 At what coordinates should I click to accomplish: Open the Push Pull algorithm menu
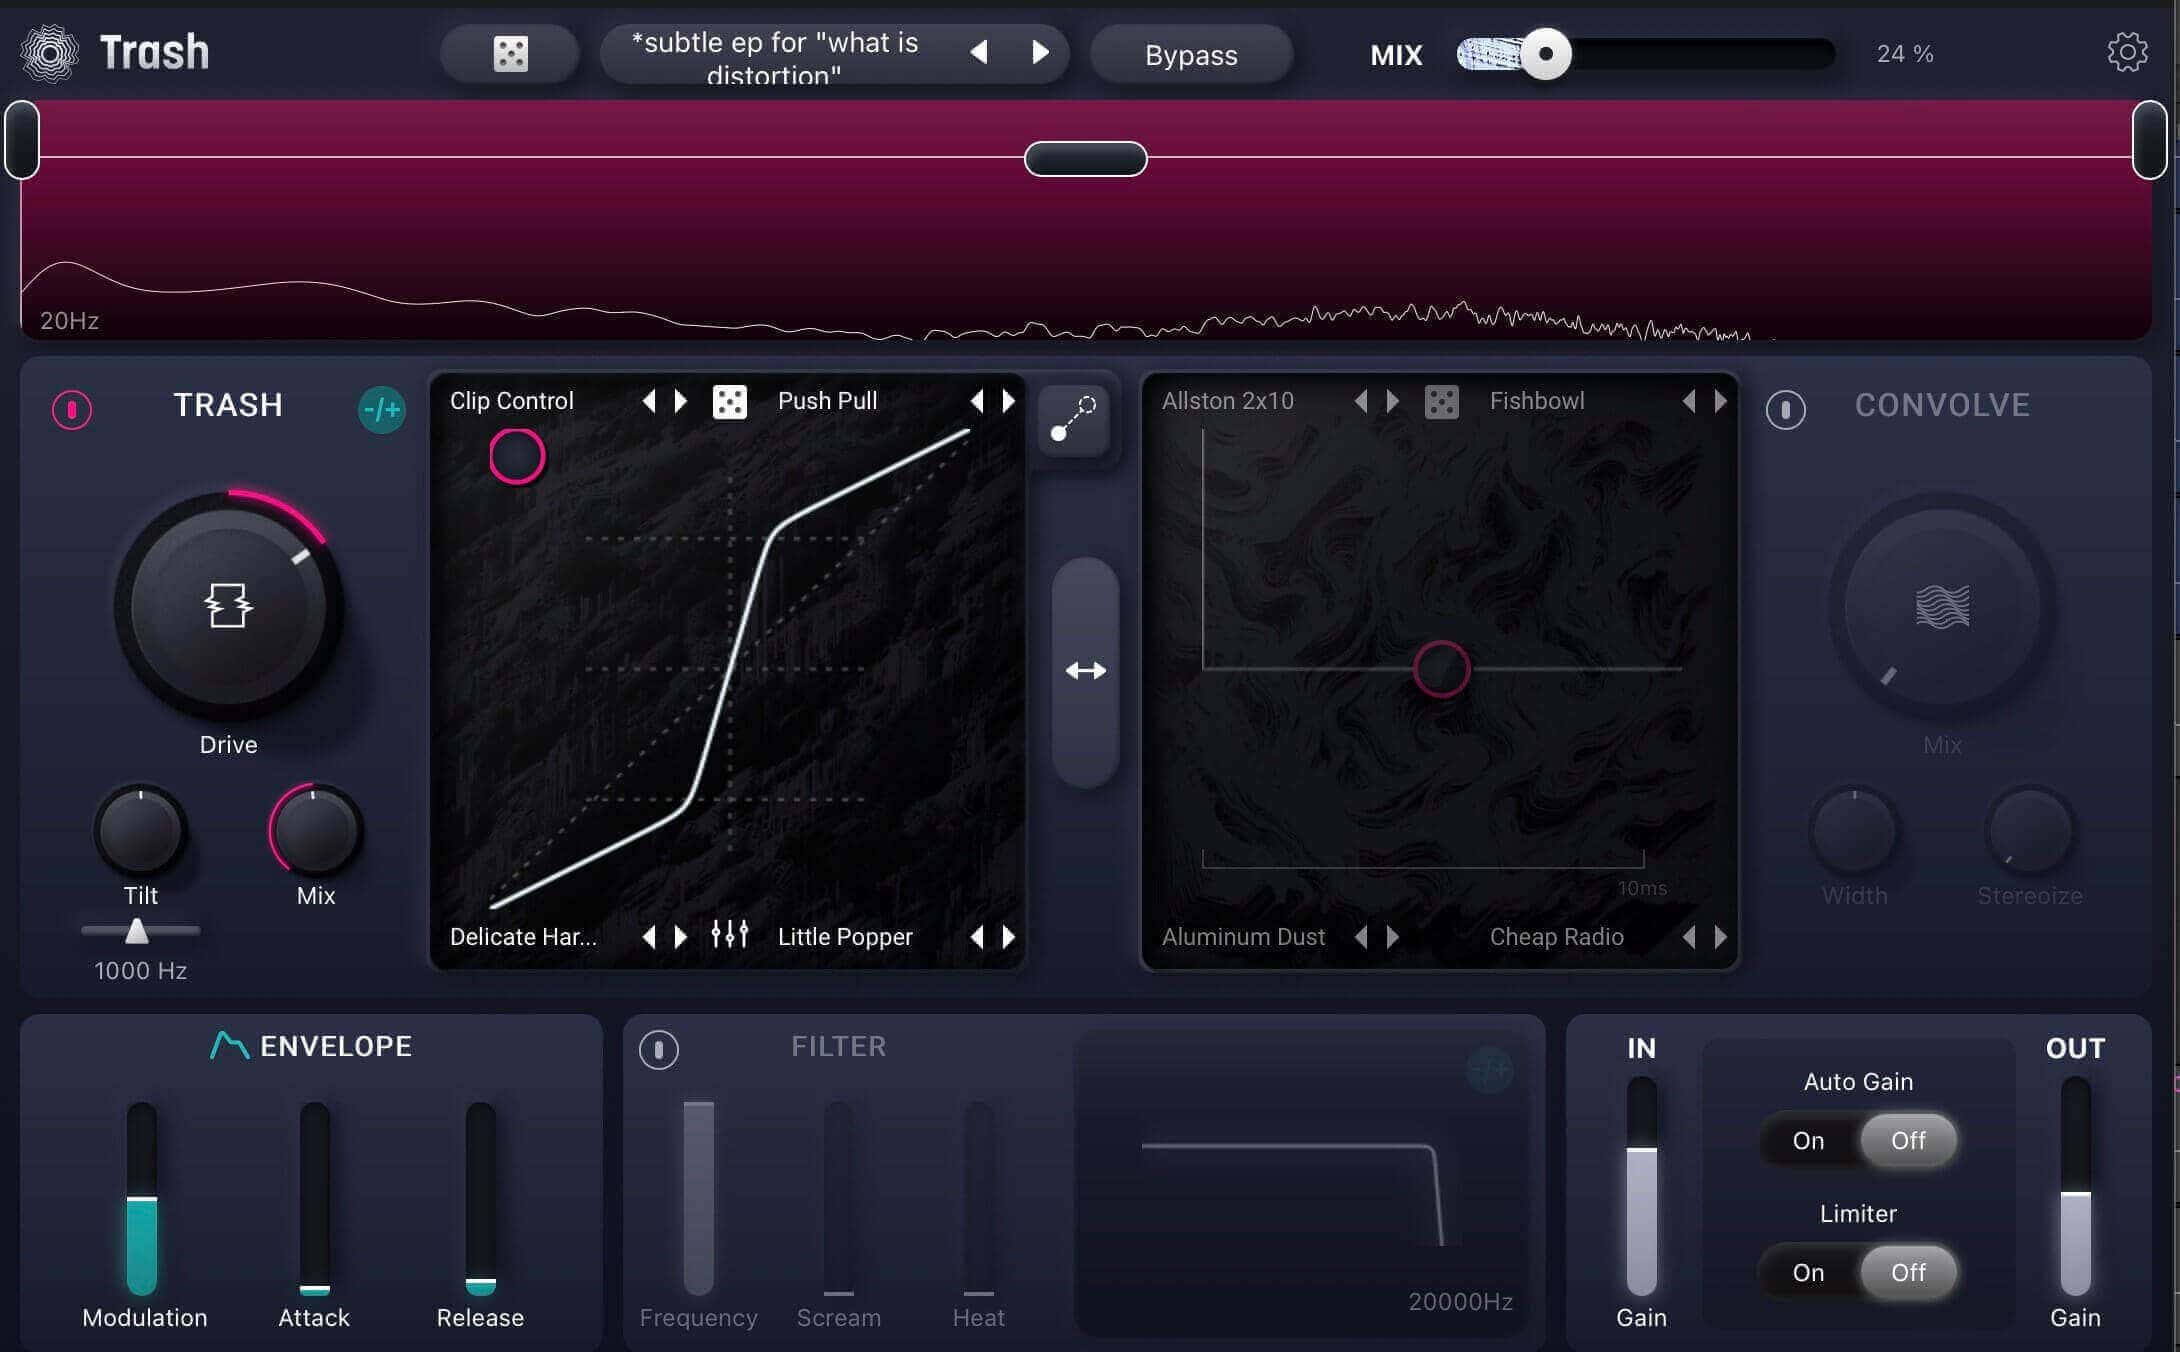pos(828,401)
